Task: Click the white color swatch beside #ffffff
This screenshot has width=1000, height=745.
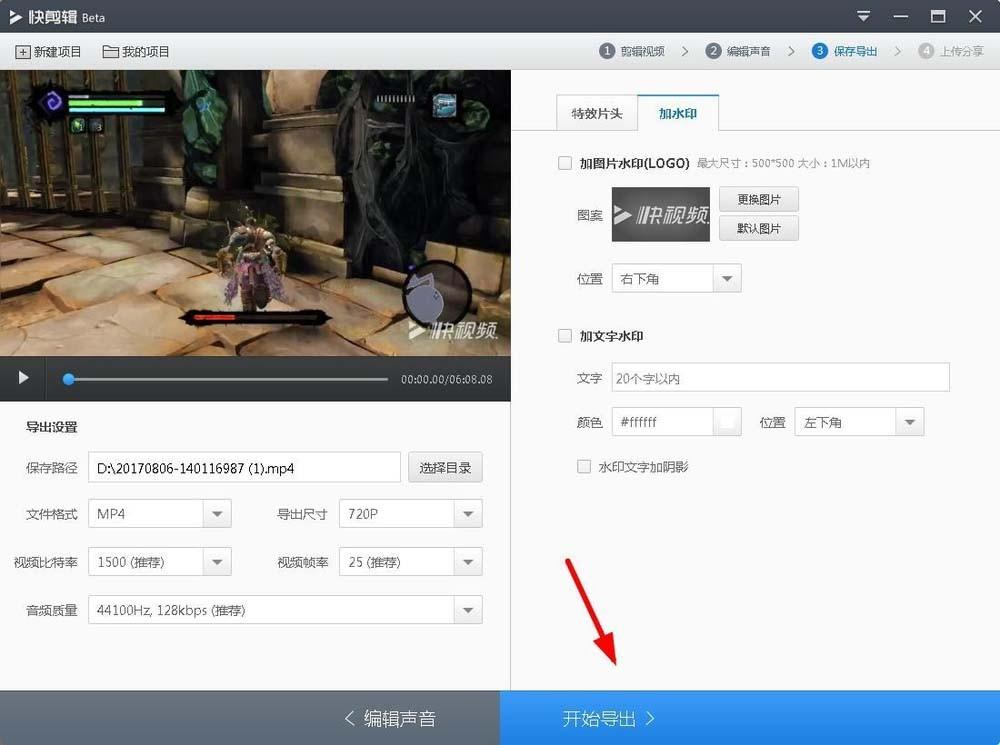Action: point(730,421)
